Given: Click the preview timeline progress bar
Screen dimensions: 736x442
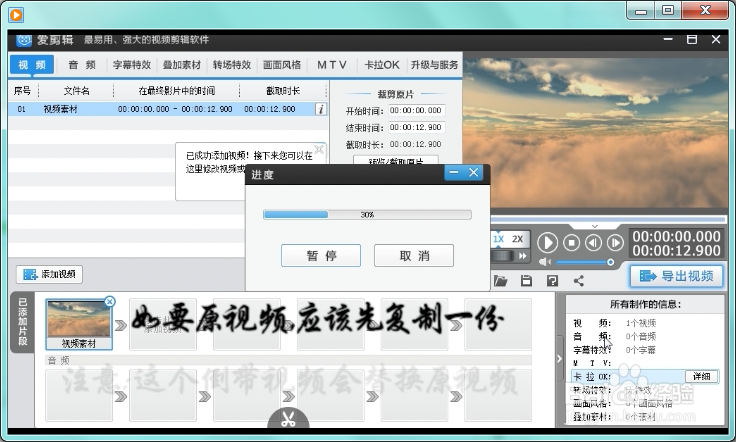Looking at the screenshot, I should click(608, 219).
